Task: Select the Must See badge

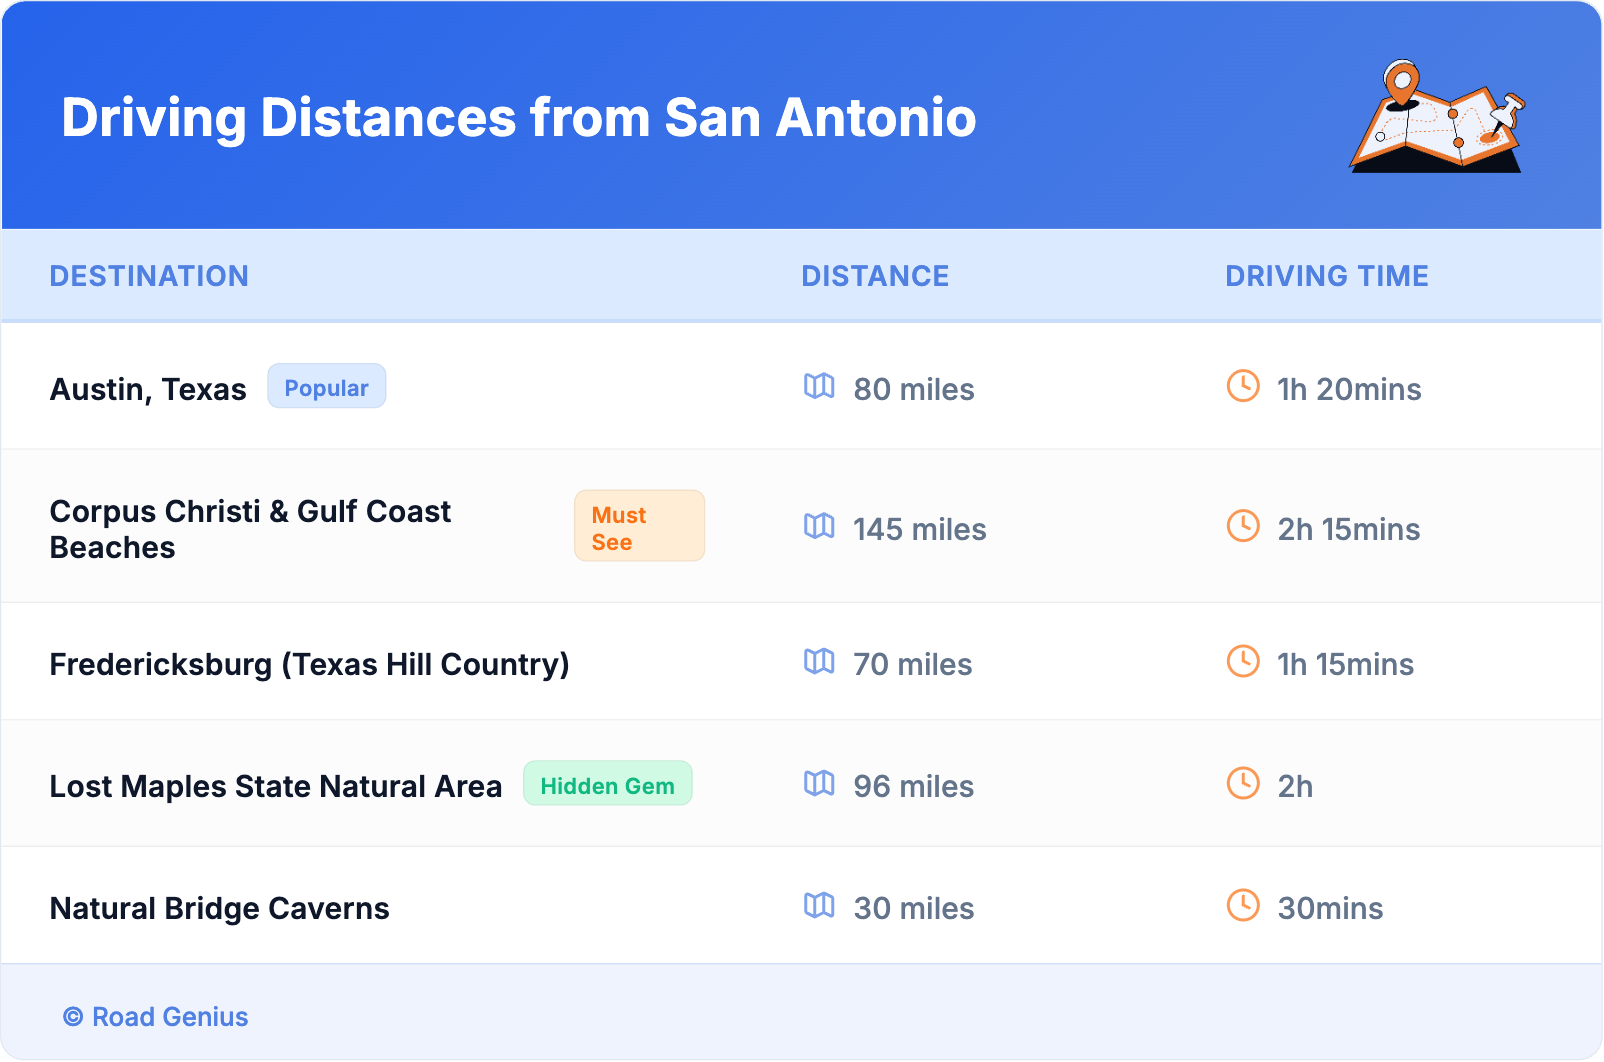Action: (x=639, y=527)
